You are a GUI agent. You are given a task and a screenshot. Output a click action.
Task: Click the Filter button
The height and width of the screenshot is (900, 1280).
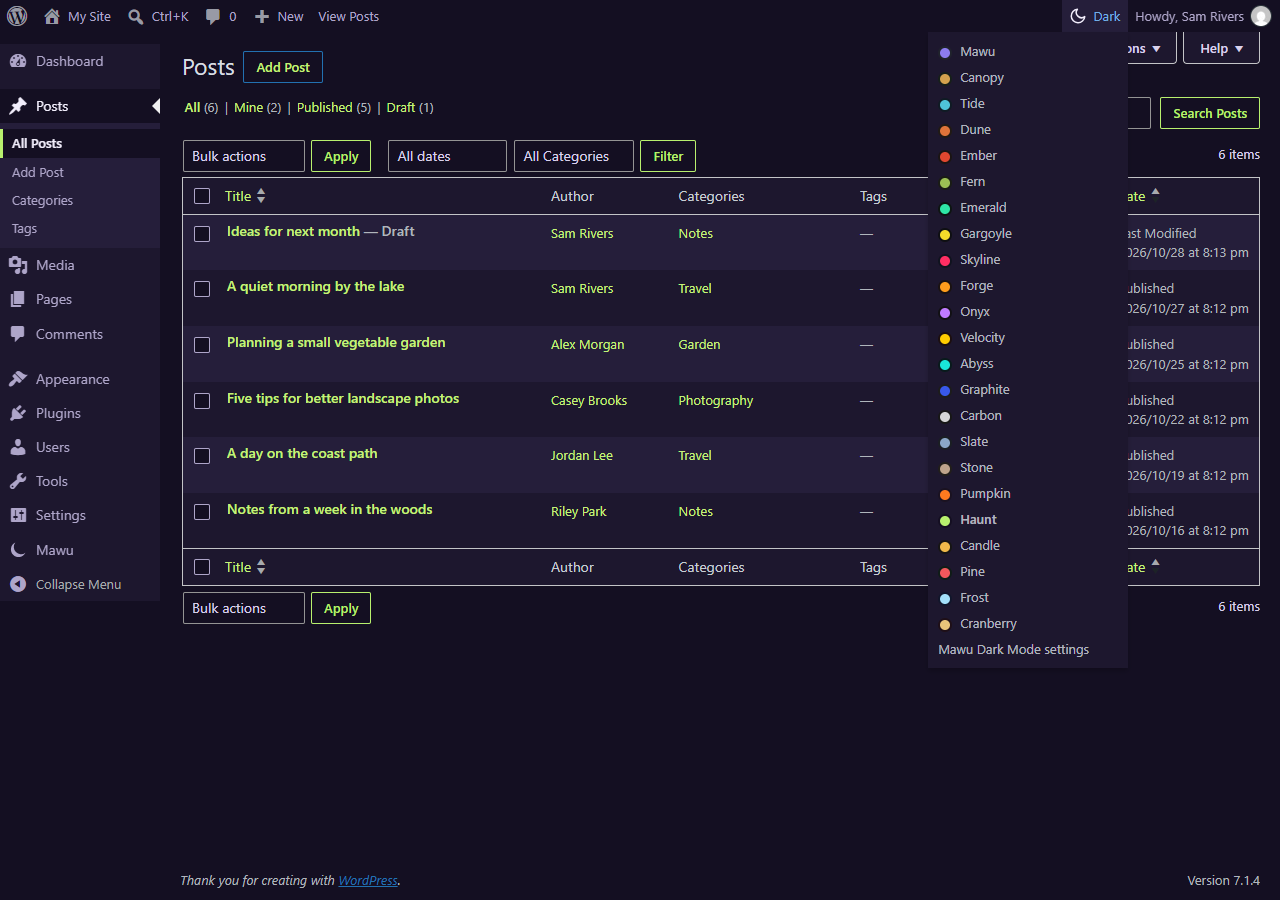coord(668,156)
